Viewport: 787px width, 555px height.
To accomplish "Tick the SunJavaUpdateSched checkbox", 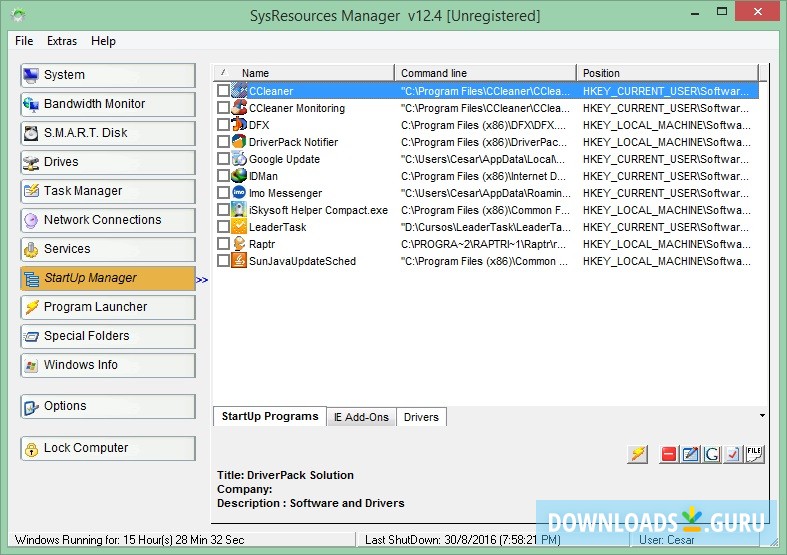I will click(223, 261).
